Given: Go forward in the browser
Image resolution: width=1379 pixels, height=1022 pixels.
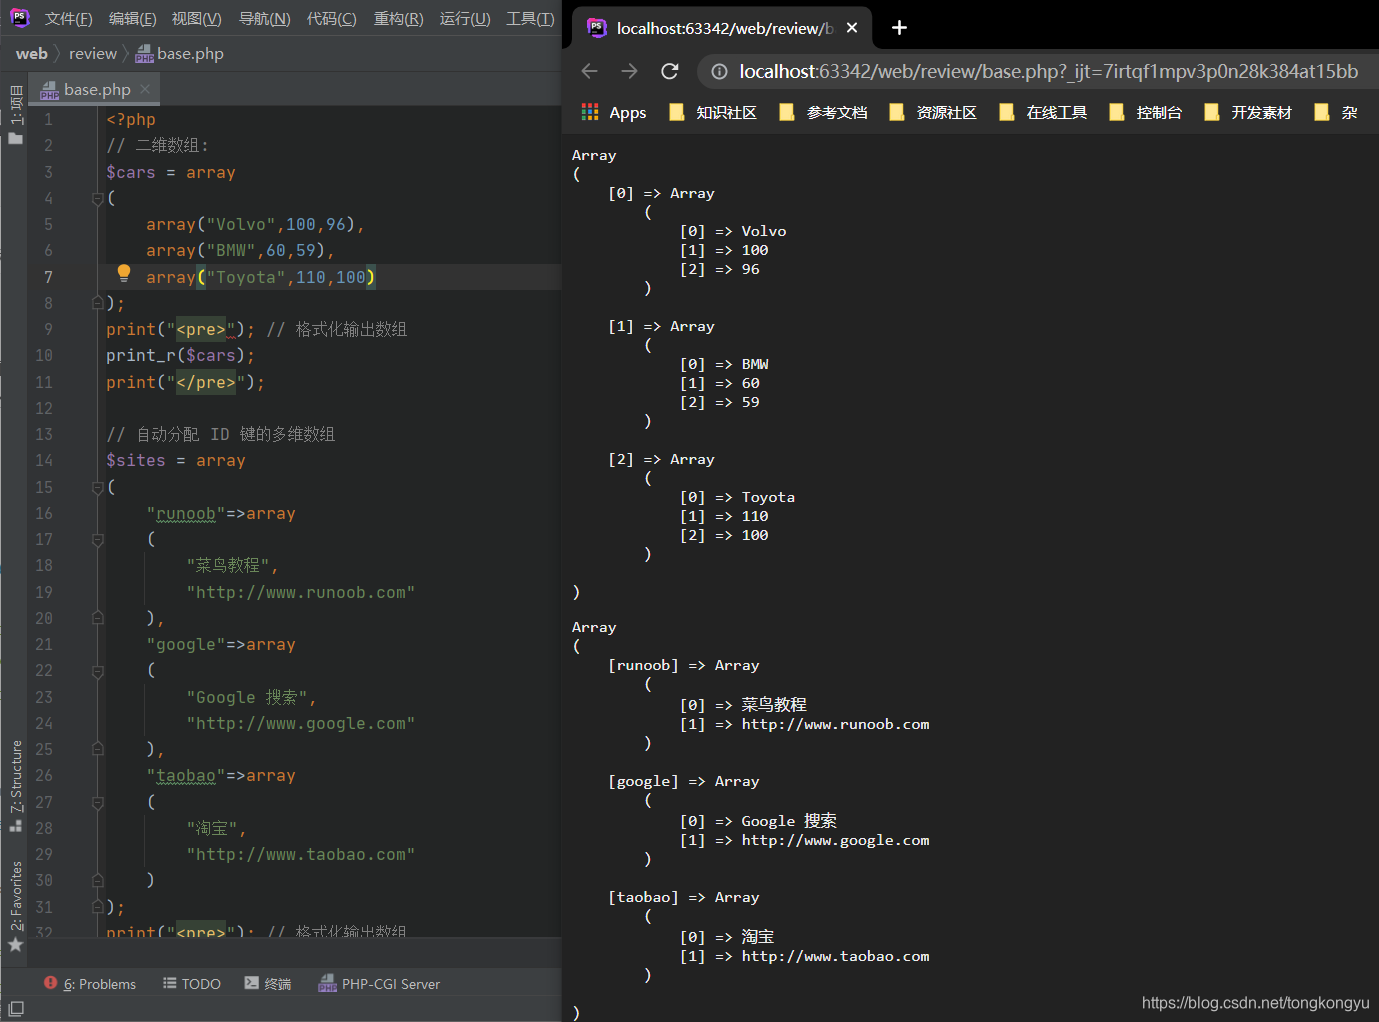Looking at the screenshot, I should coord(629,71).
